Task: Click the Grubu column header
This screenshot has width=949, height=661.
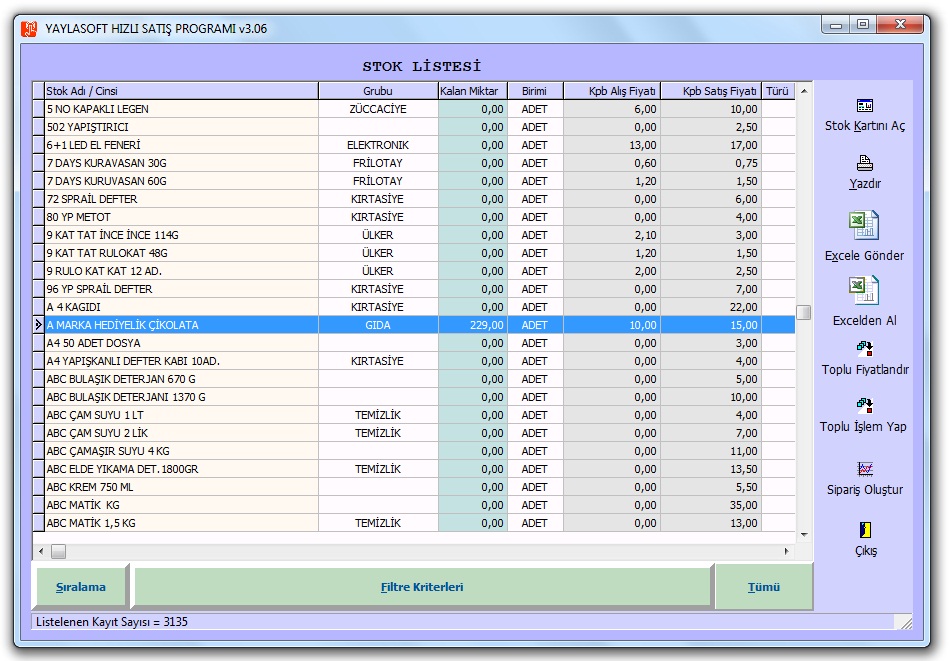Action: click(378, 91)
